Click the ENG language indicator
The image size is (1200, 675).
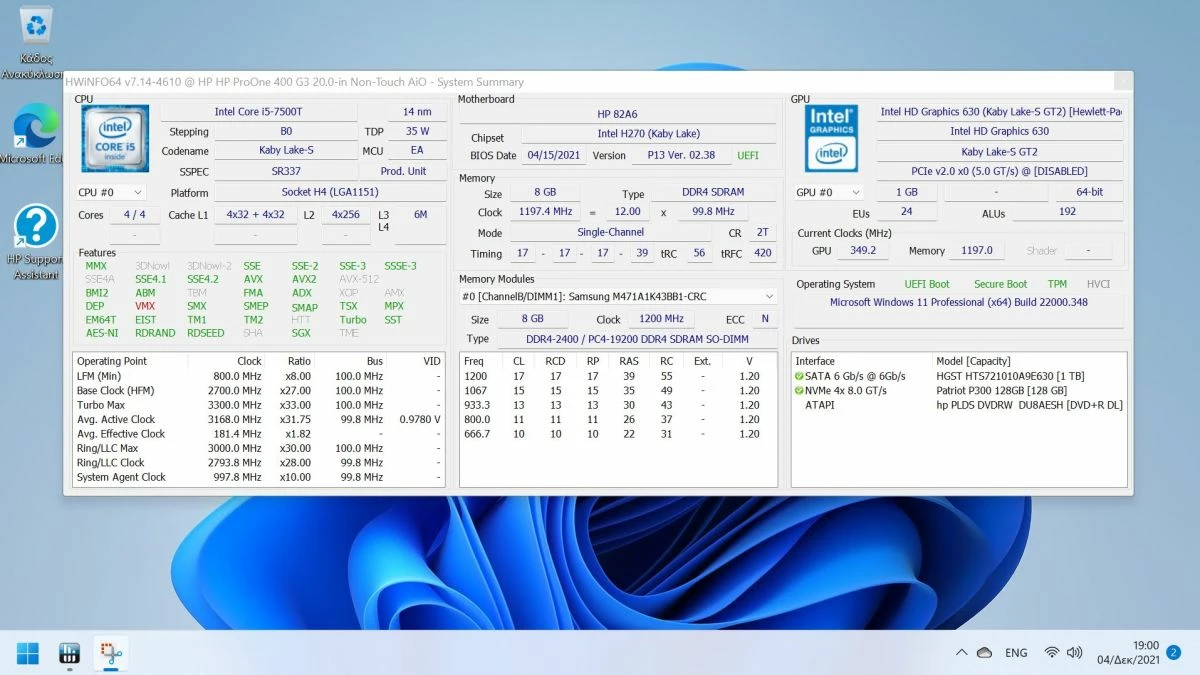click(x=1016, y=653)
